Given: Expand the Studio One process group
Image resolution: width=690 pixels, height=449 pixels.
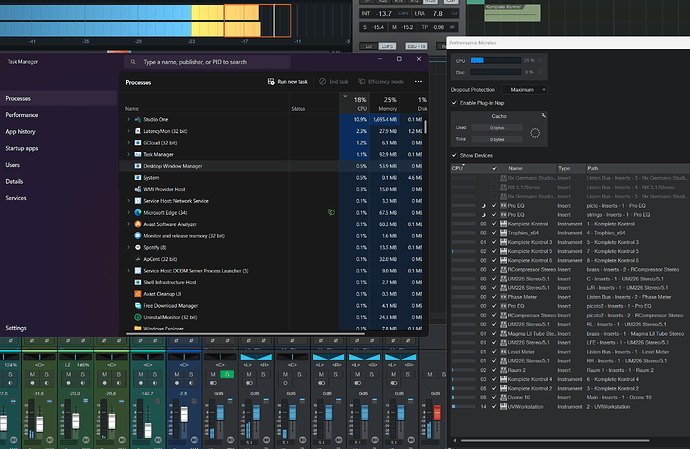Looking at the screenshot, I should coord(127,119).
